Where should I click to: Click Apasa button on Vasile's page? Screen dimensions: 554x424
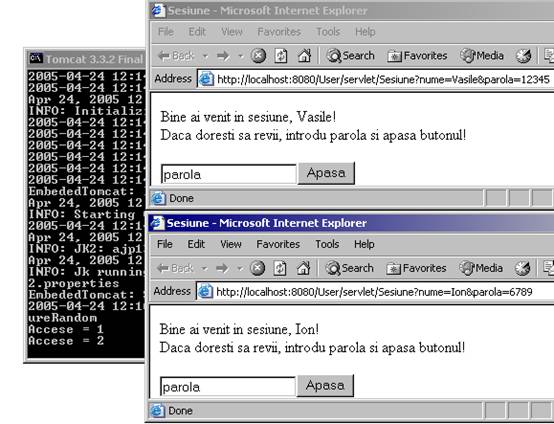point(326,173)
